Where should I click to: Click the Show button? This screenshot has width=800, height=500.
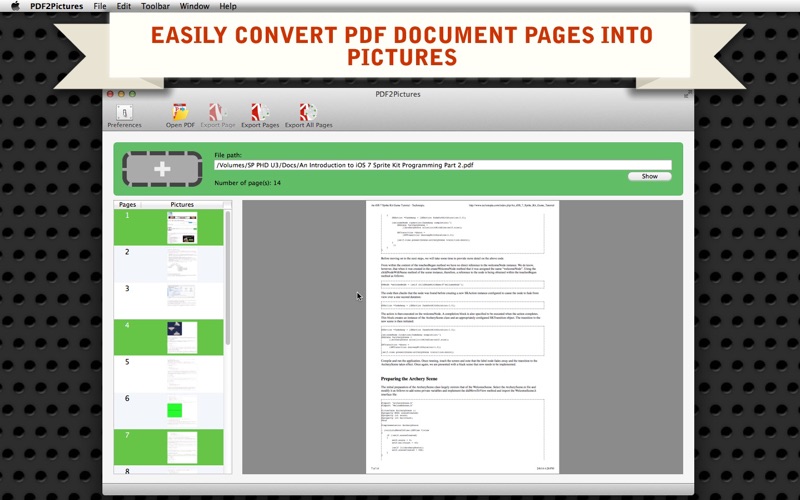(x=649, y=176)
